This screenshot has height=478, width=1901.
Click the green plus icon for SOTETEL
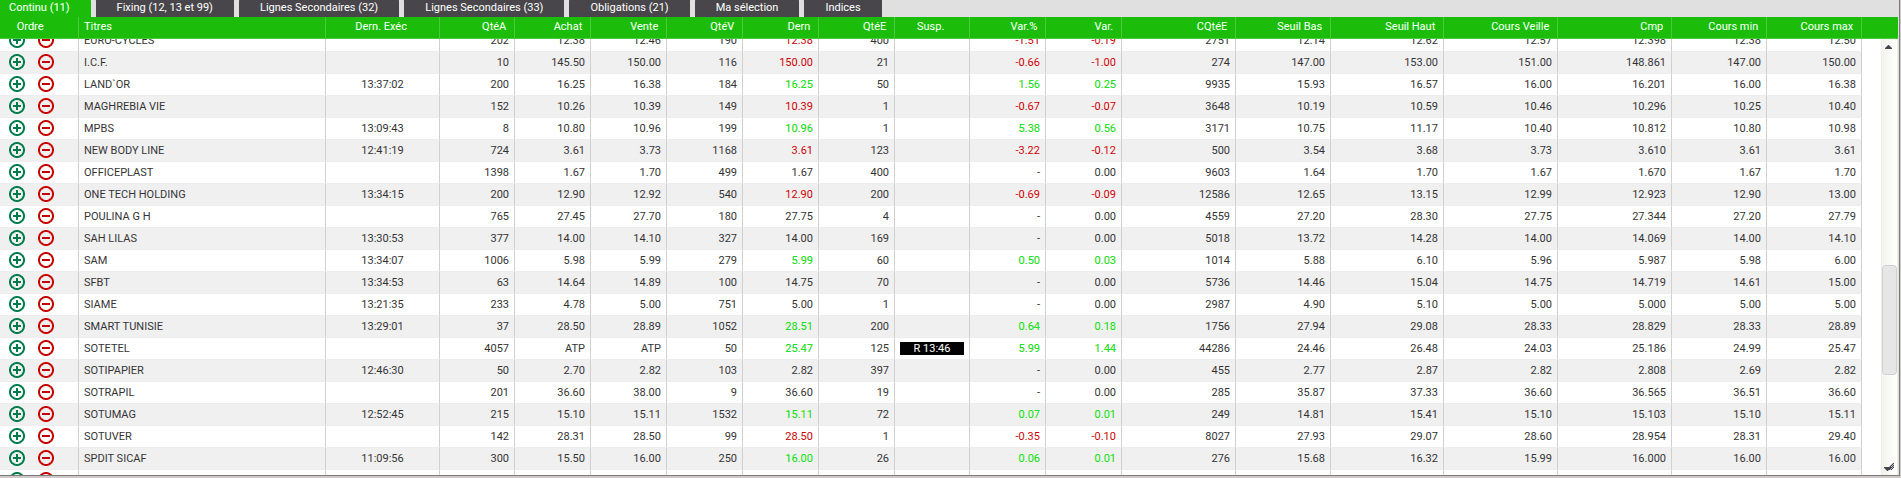(17, 348)
